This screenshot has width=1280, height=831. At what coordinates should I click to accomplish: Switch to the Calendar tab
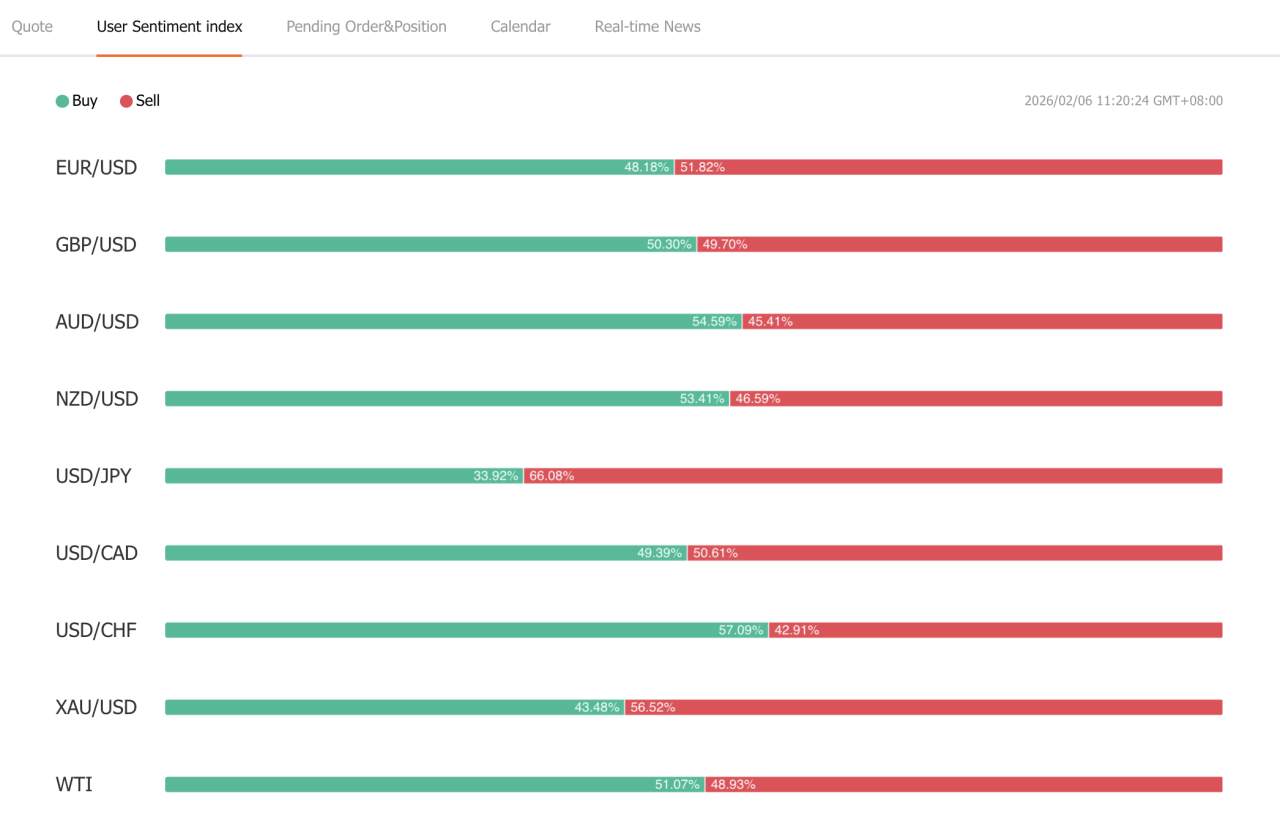tap(520, 26)
